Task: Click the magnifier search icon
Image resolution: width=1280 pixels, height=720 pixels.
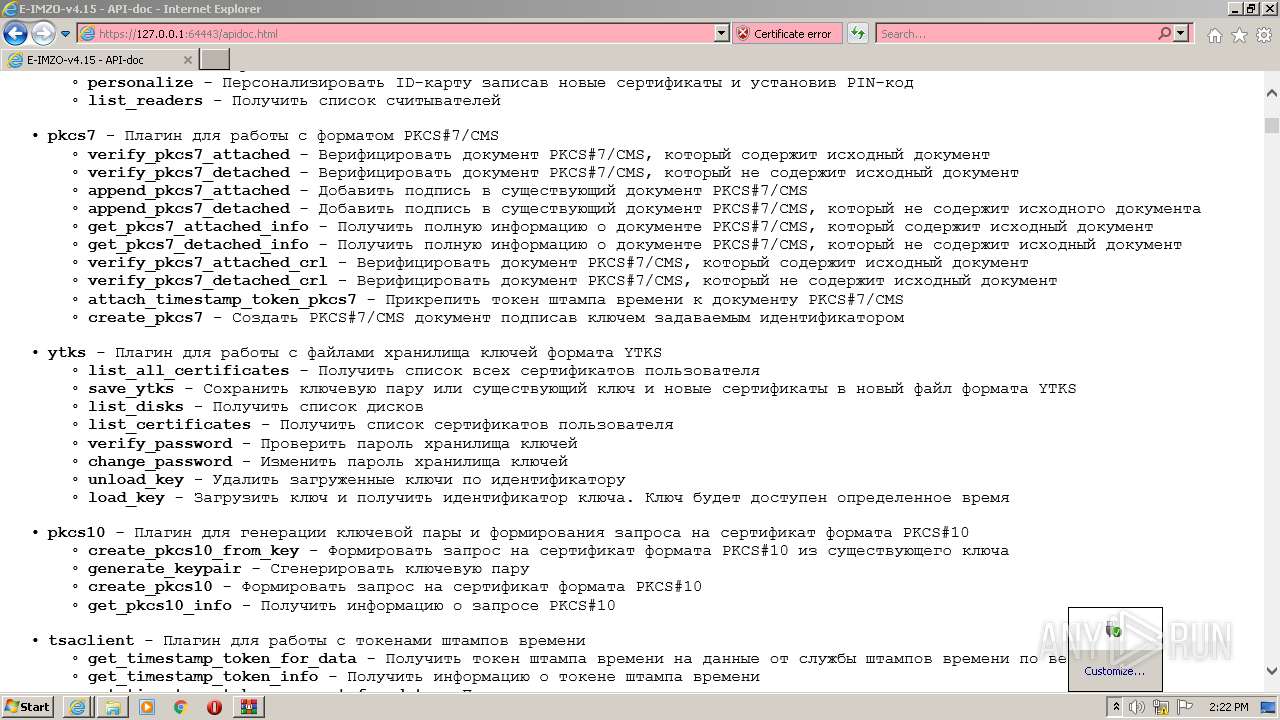Action: 1164,33
